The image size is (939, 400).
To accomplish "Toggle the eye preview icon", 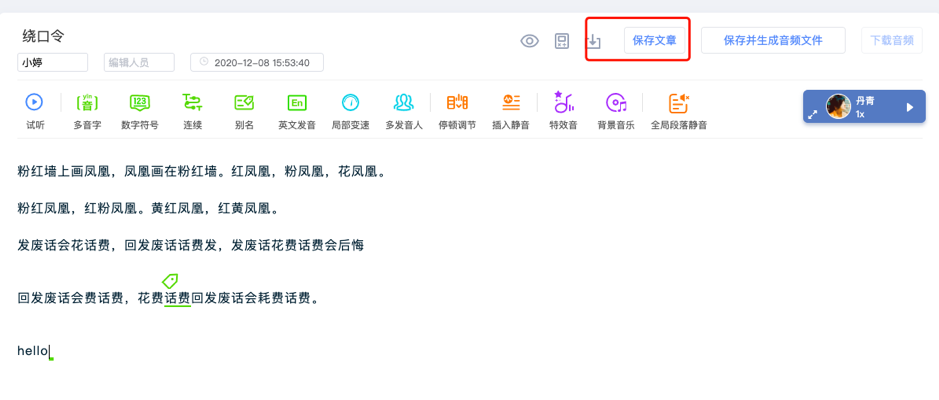I will [x=529, y=41].
